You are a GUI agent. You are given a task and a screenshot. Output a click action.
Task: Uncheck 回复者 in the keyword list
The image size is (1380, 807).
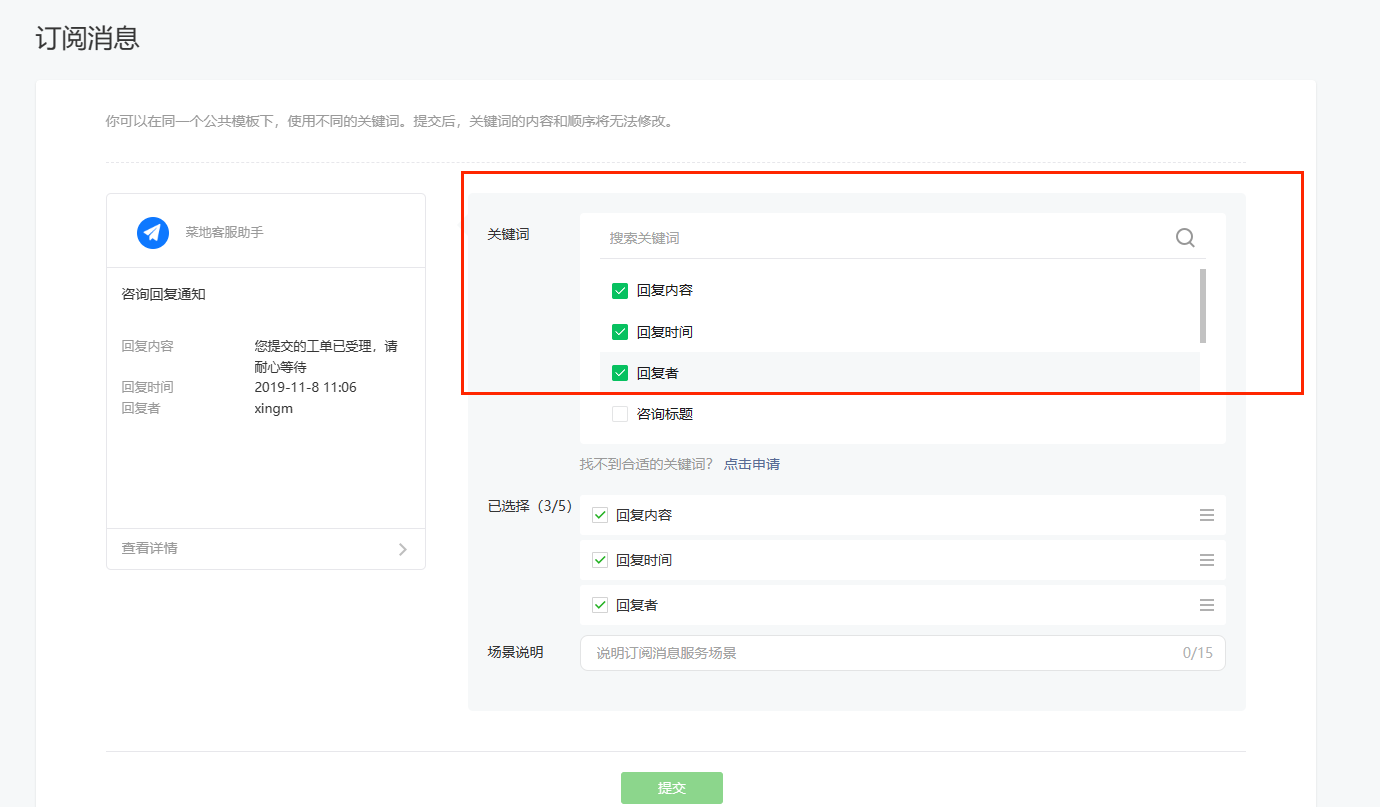point(620,373)
